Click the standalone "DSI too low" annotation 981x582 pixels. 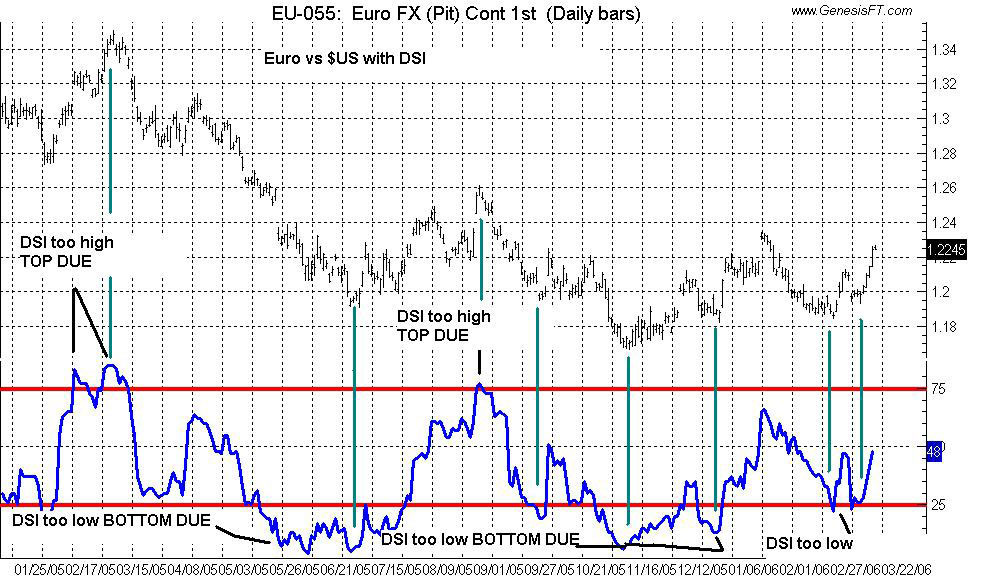(x=809, y=543)
